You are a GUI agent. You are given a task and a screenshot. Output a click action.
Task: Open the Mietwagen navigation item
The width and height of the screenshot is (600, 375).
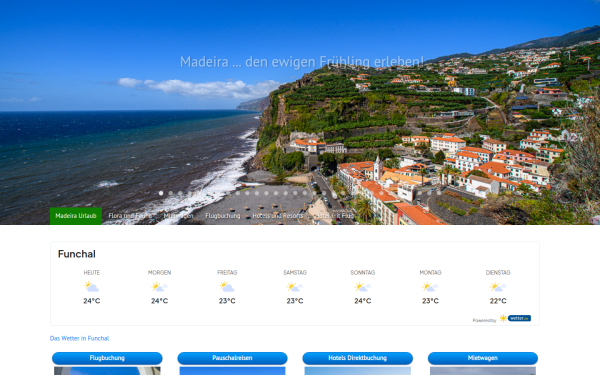point(178,216)
